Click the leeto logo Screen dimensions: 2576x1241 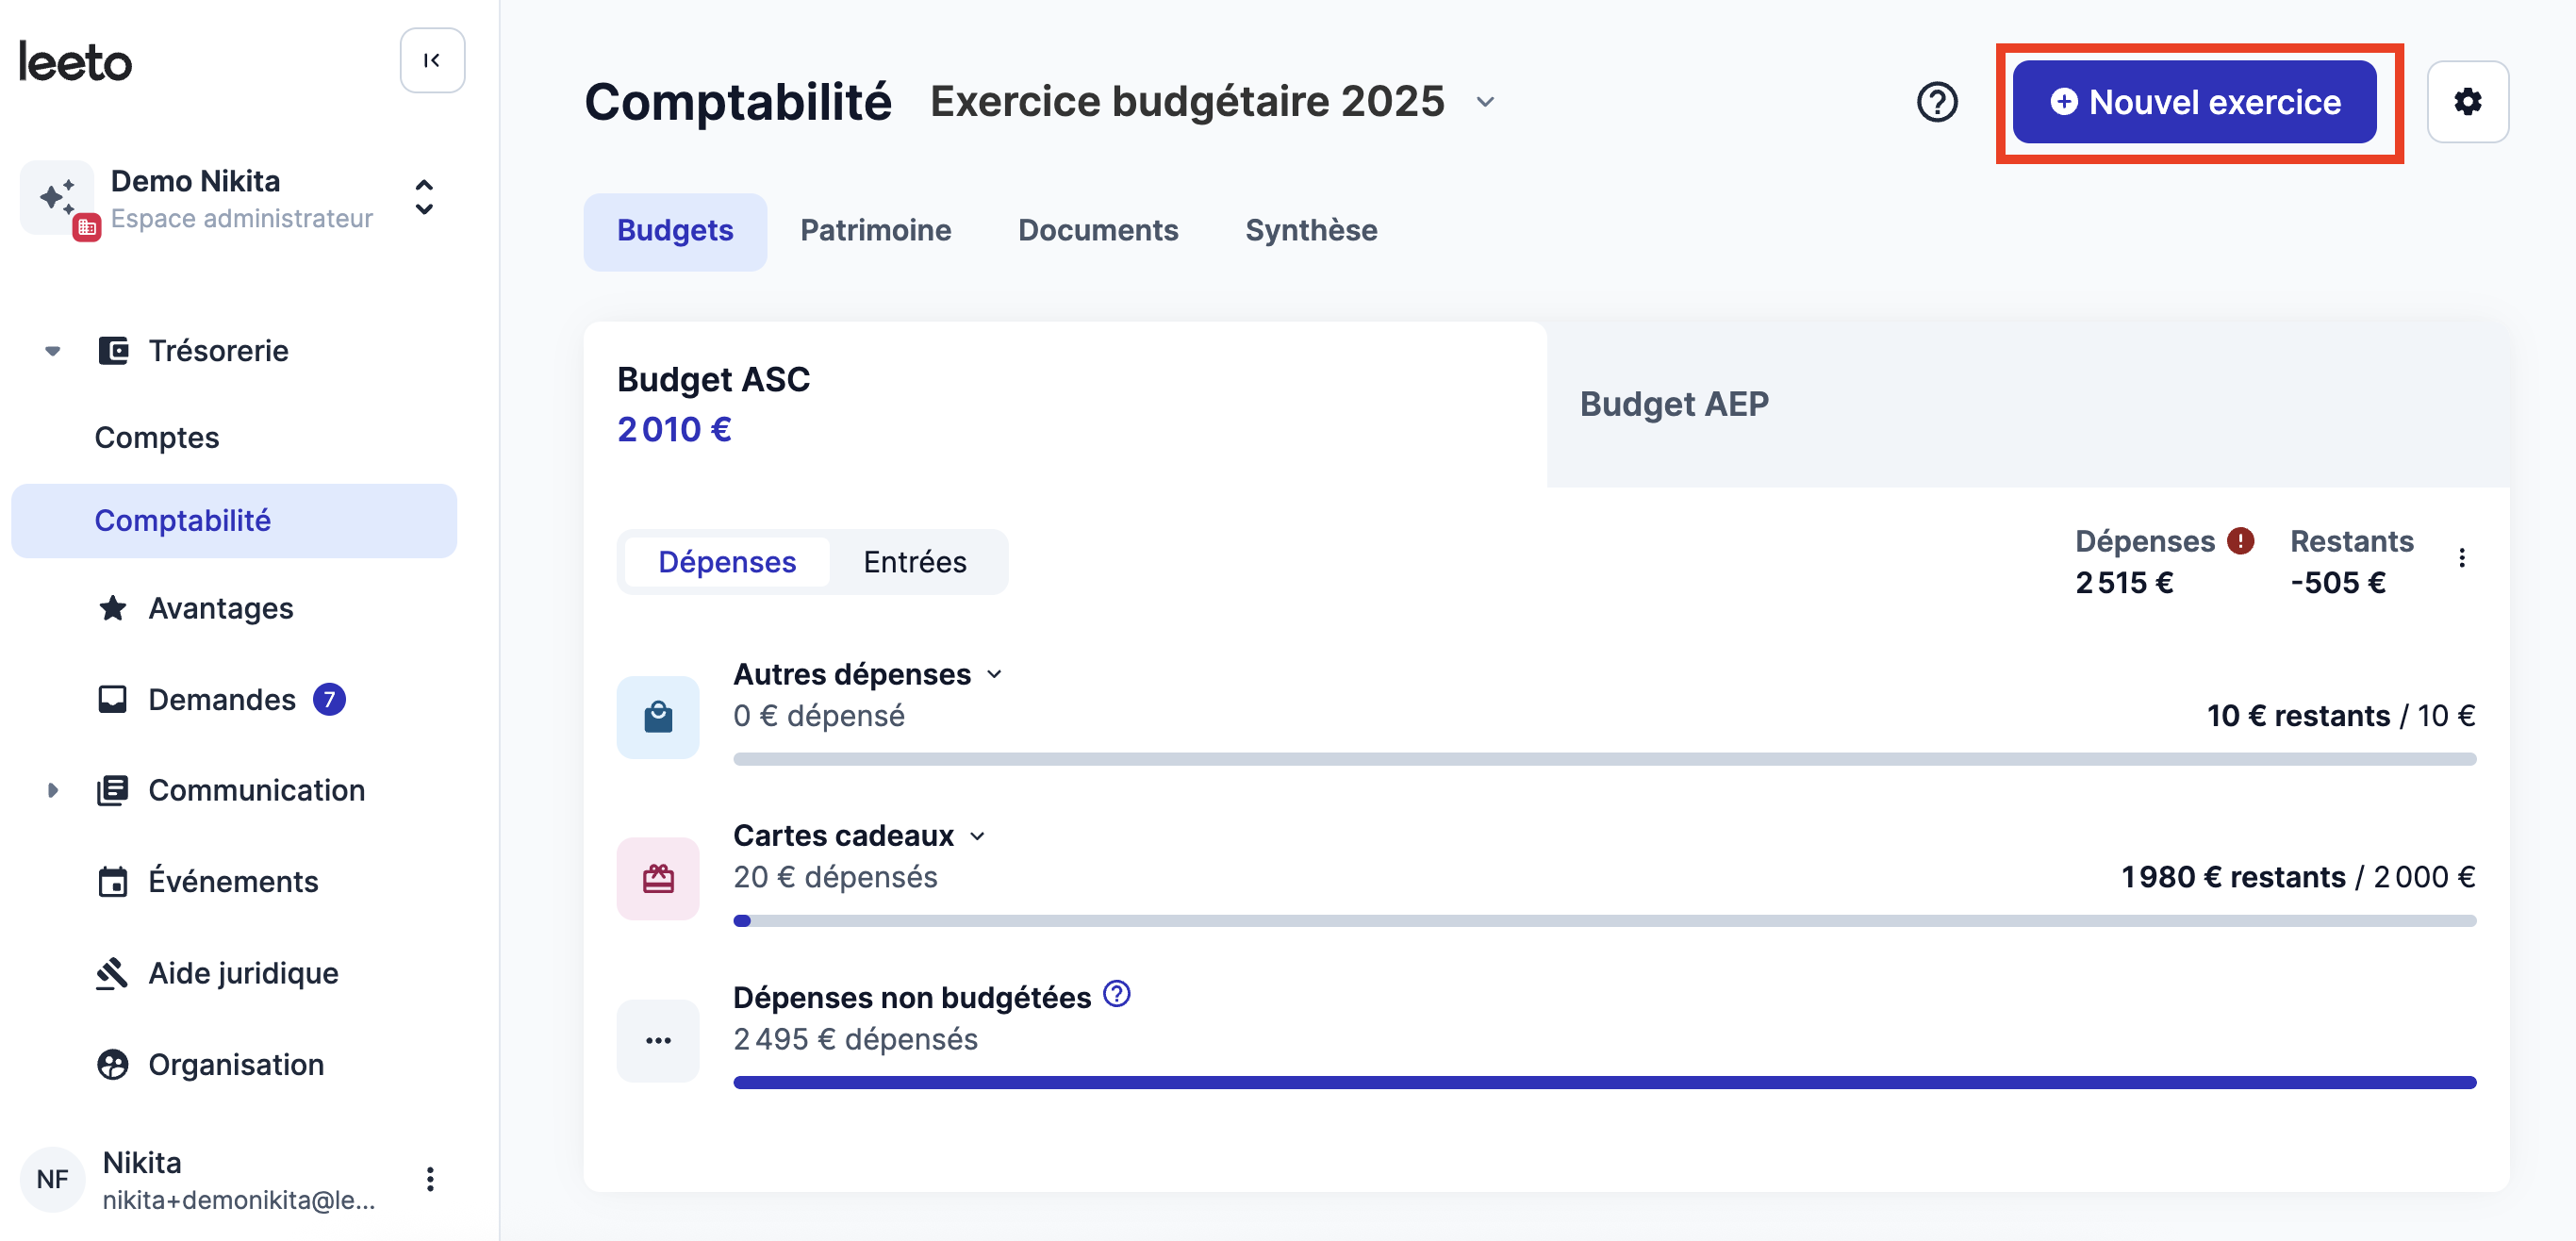click(x=76, y=63)
